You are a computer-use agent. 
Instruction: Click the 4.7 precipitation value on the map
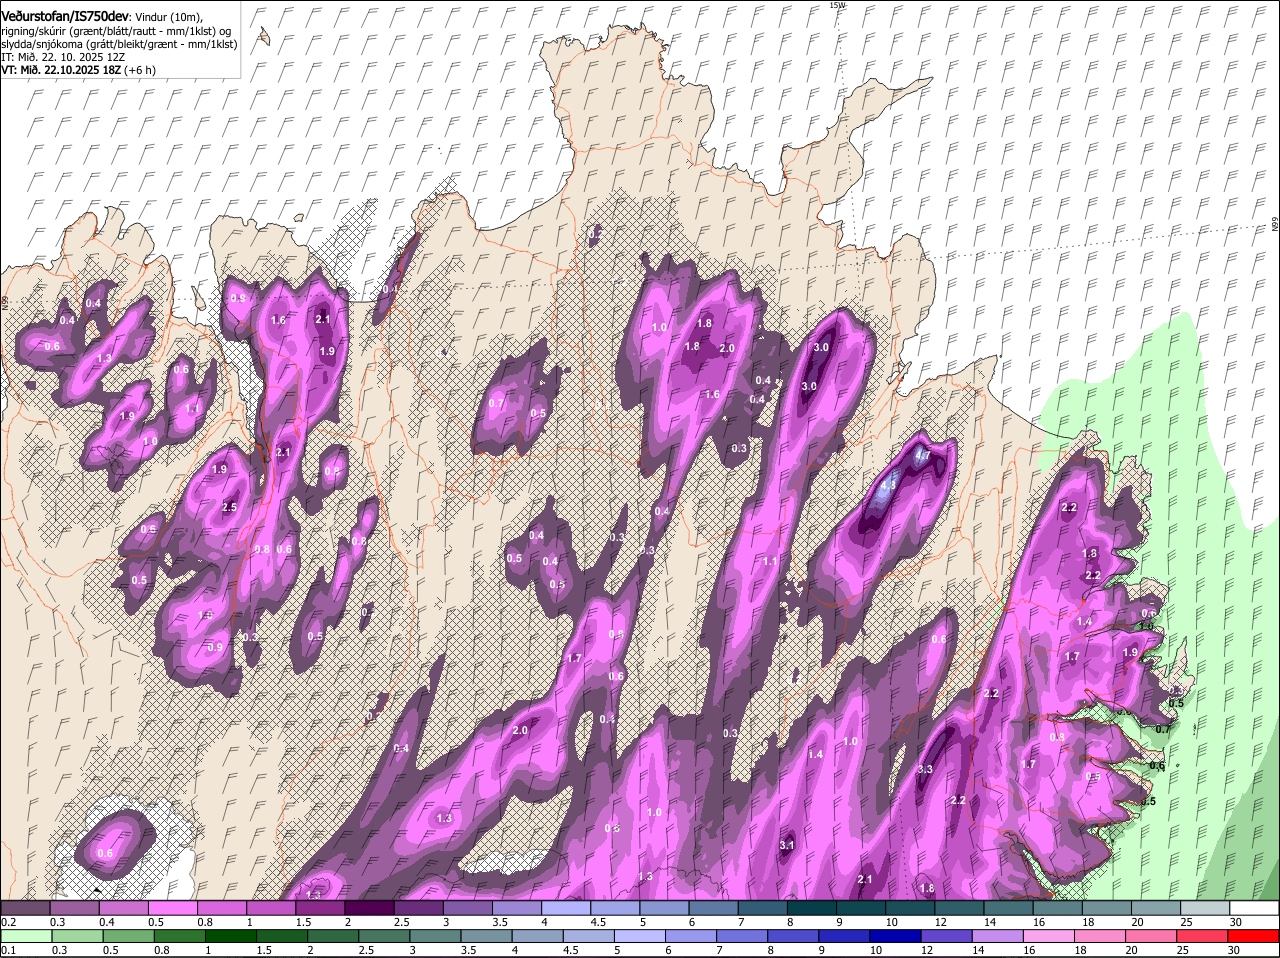923,455
